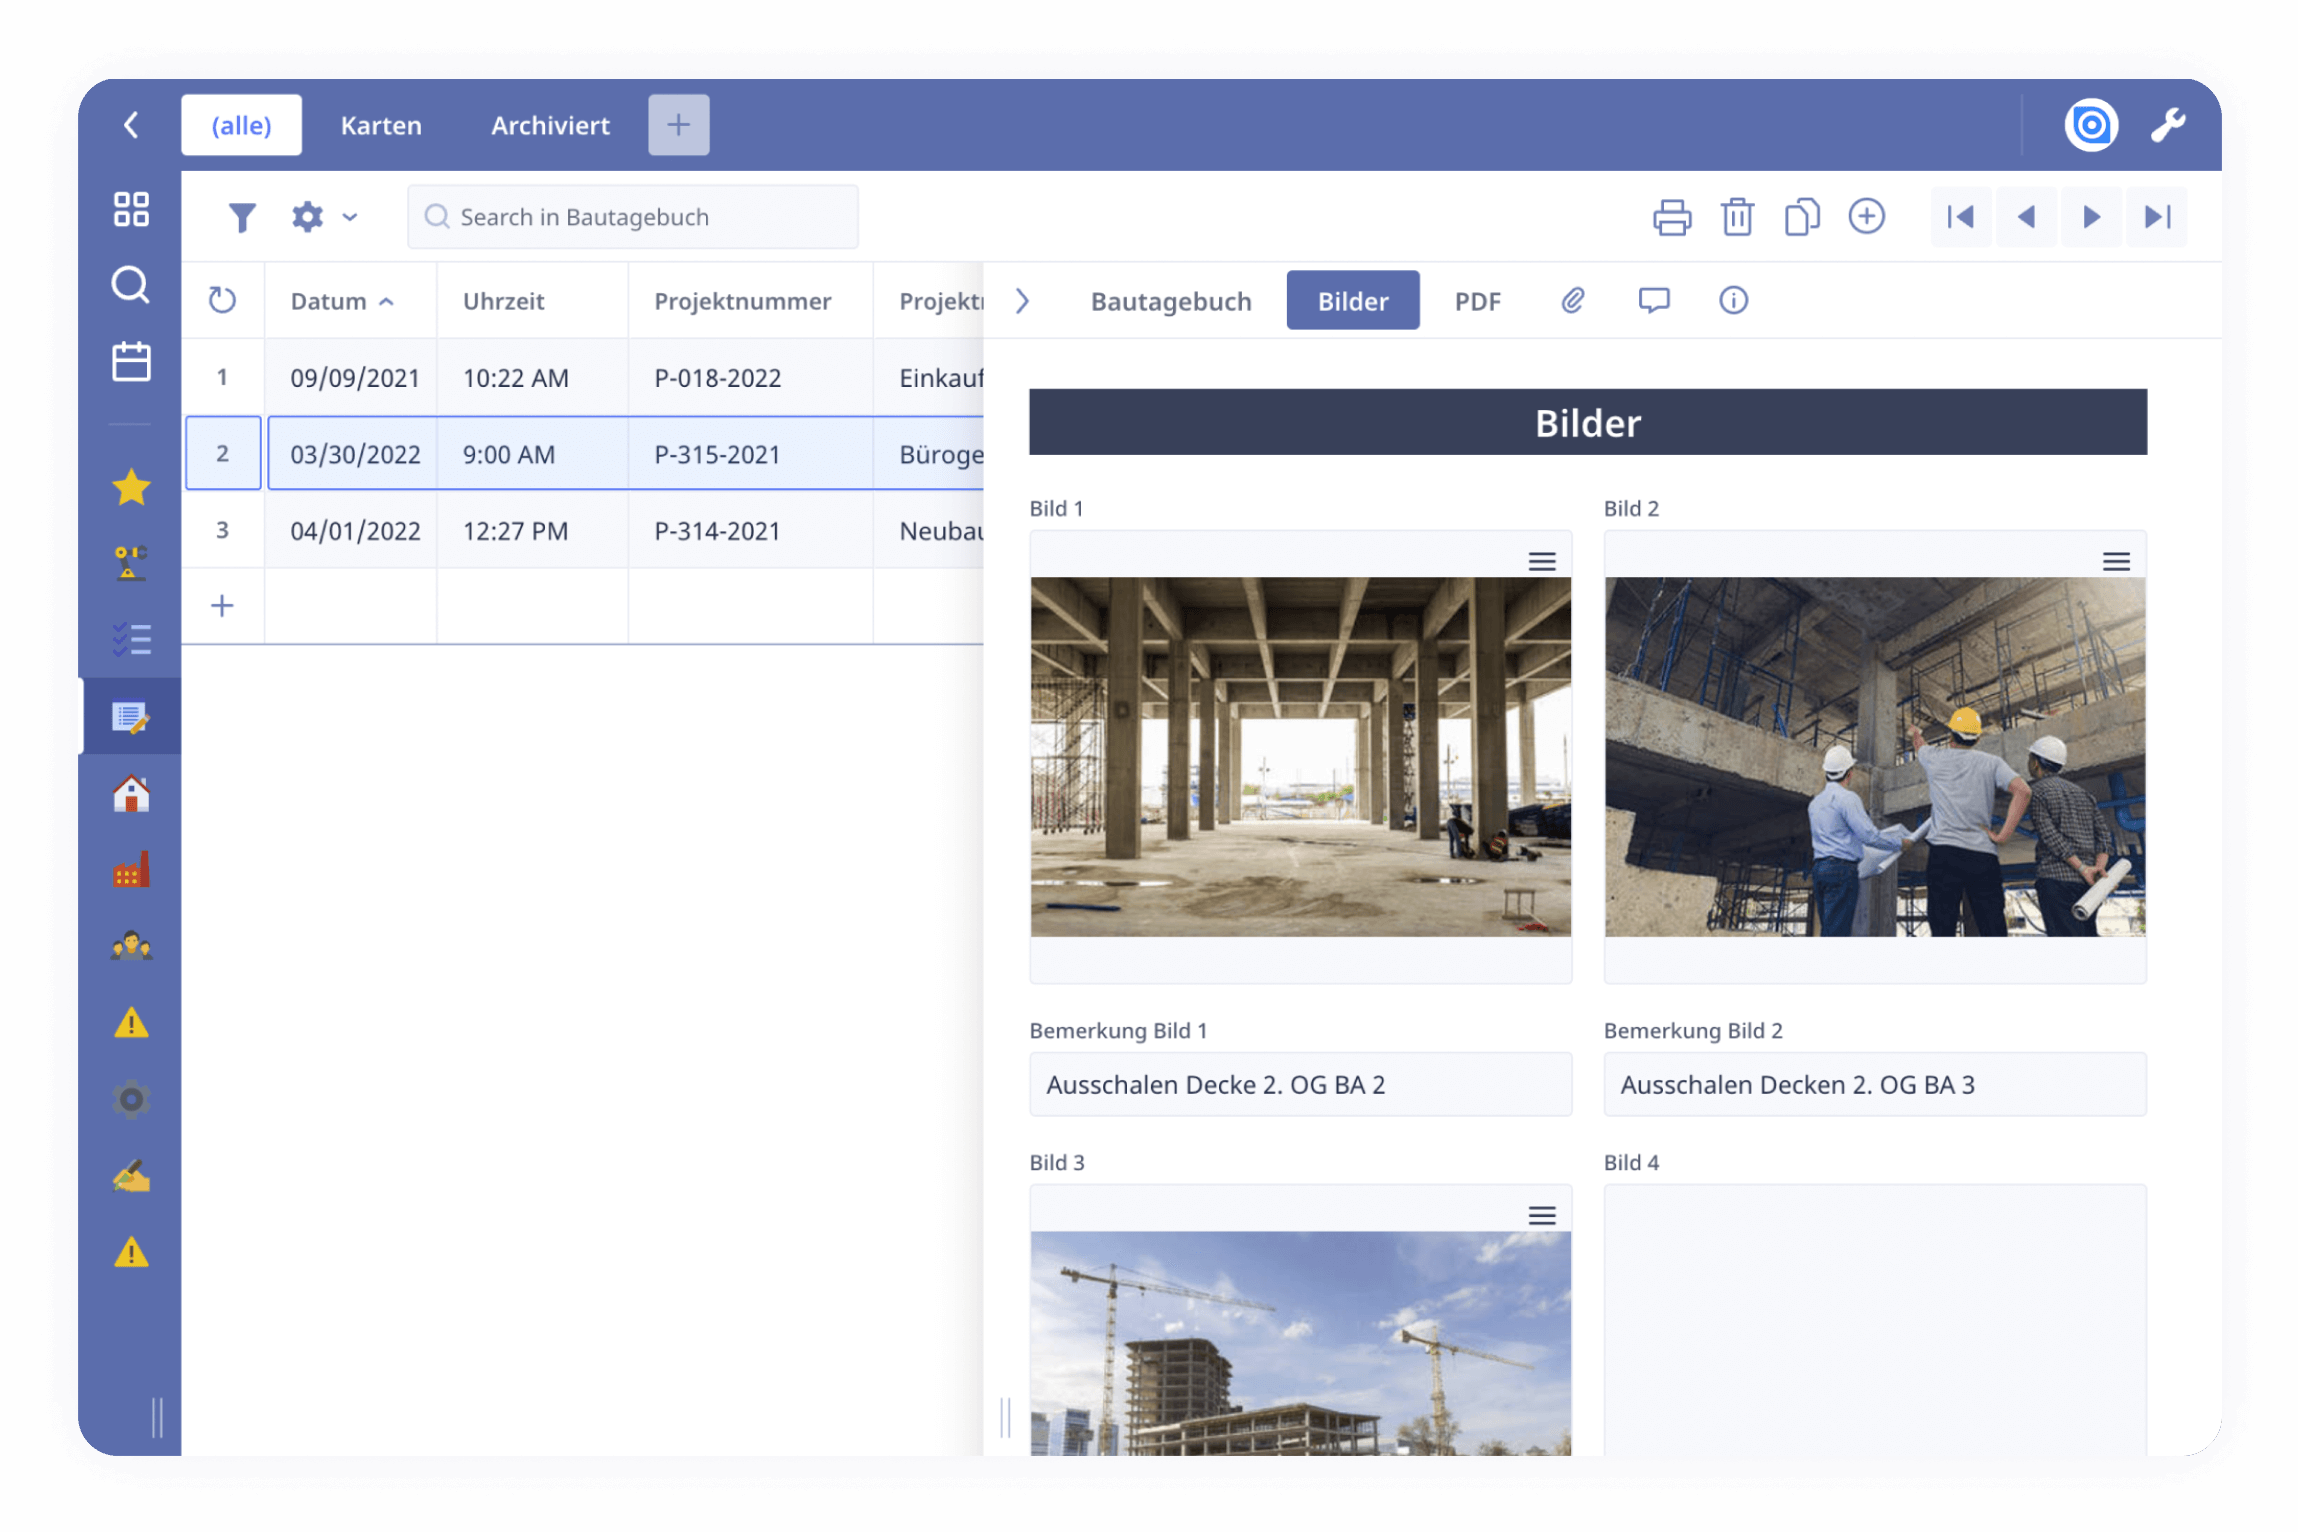Add a new view with plus button

pos(678,125)
